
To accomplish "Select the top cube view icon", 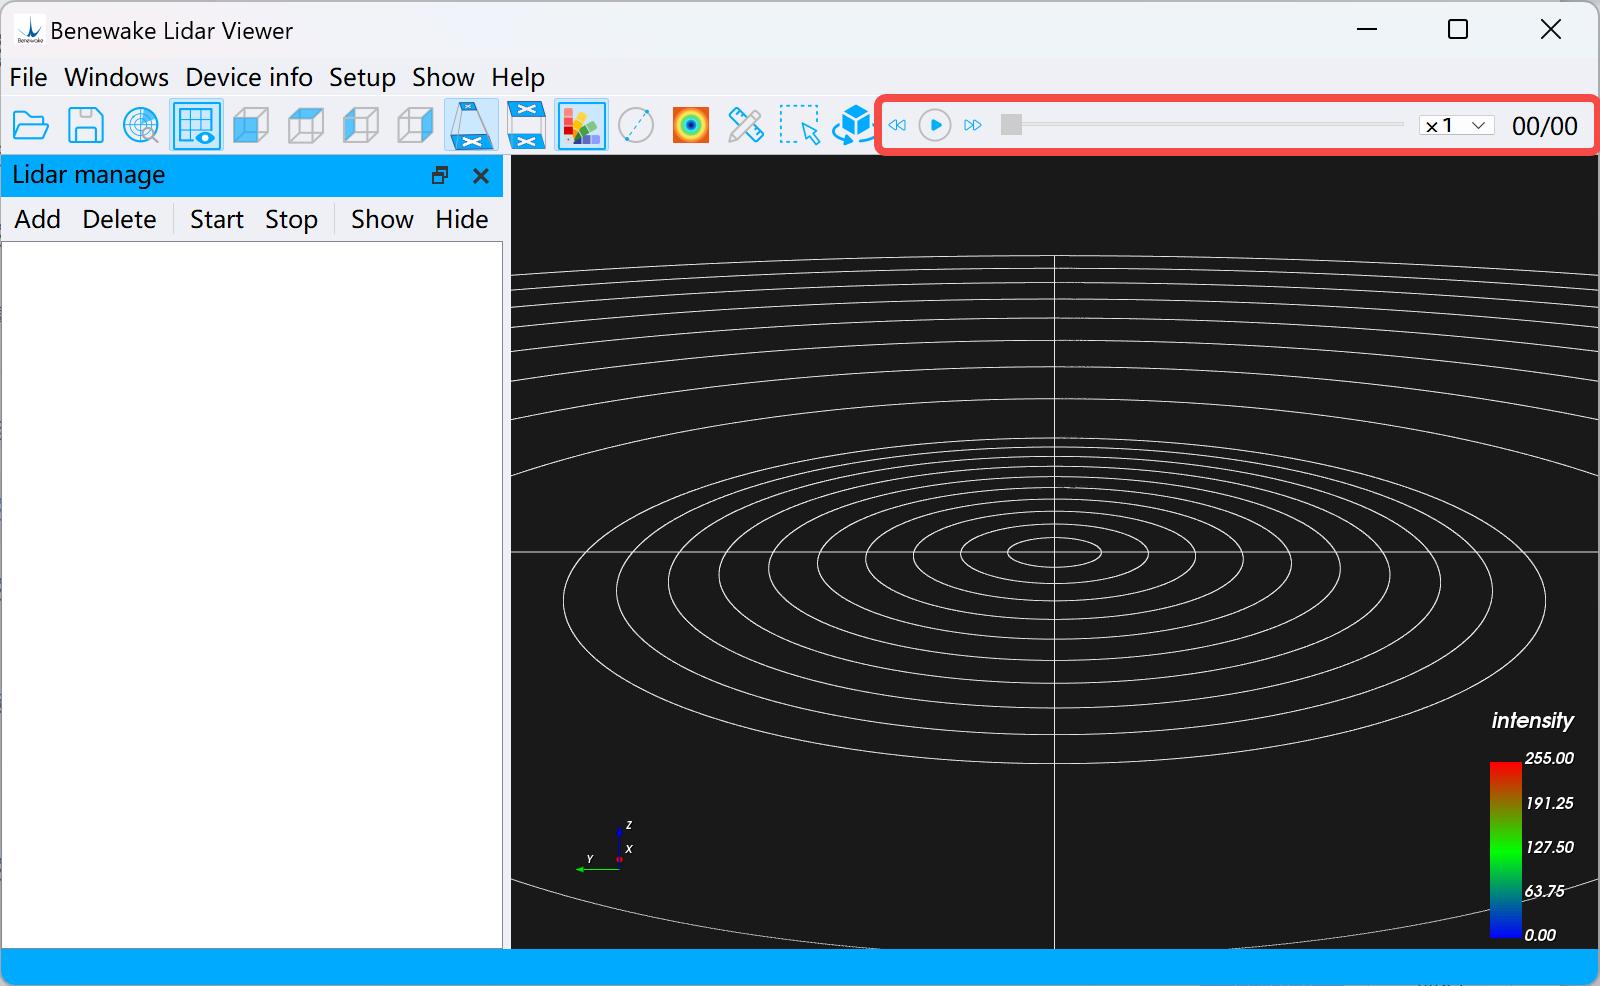I will tap(306, 126).
